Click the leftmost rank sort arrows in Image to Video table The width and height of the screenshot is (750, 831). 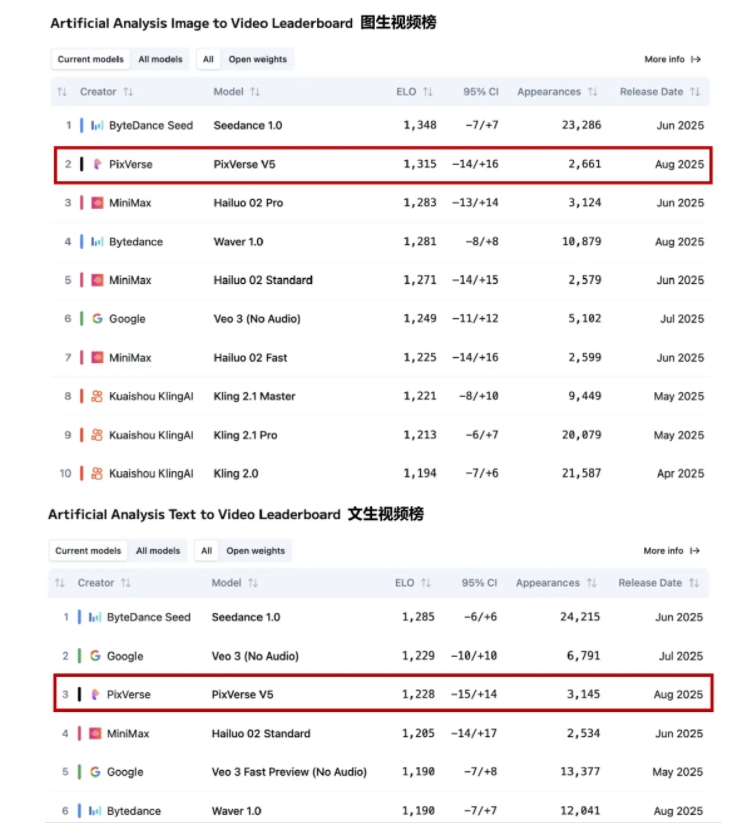tap(62, 92)
